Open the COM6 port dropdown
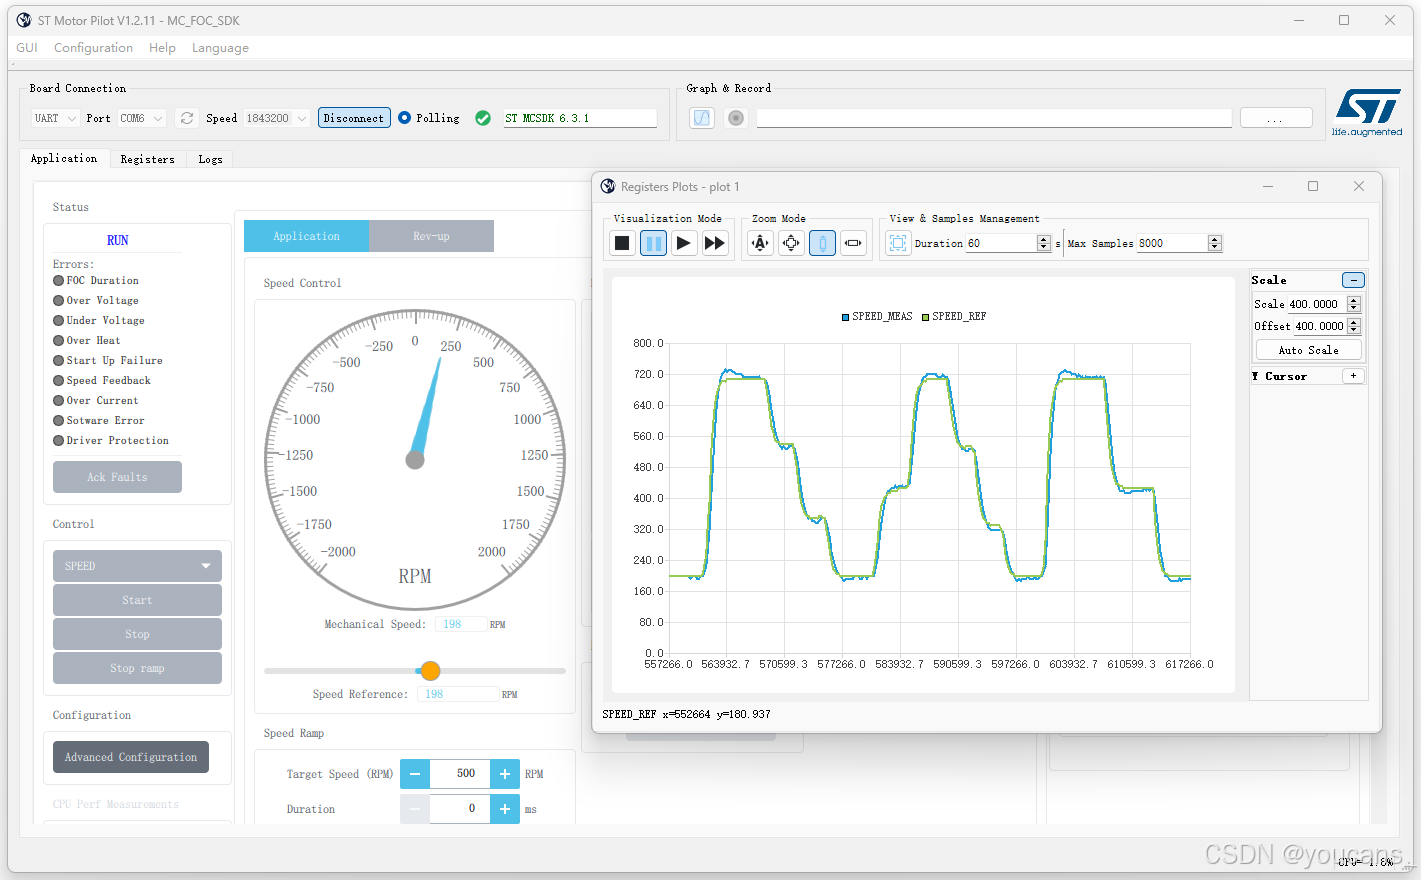This screenshot has width=1421, height=880. 141,118
